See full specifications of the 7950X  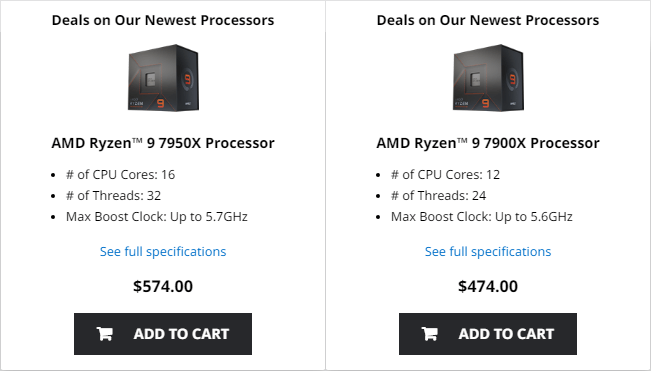tap(163, 251)
